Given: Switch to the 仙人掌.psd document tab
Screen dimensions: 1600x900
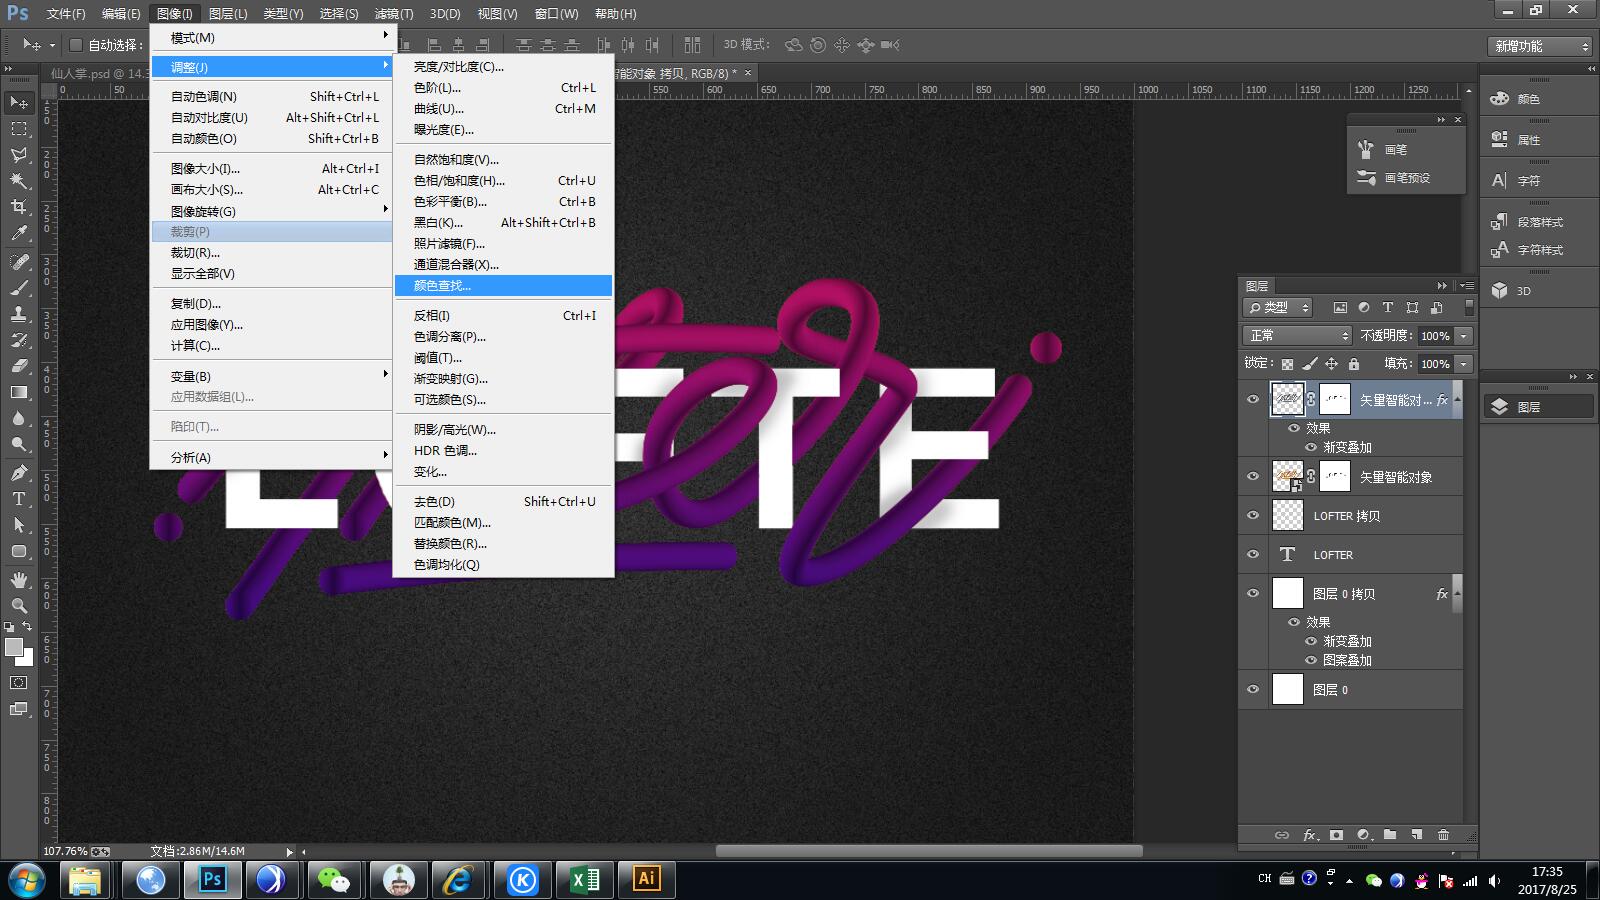Looking at the screenshot, I should 100,73.
